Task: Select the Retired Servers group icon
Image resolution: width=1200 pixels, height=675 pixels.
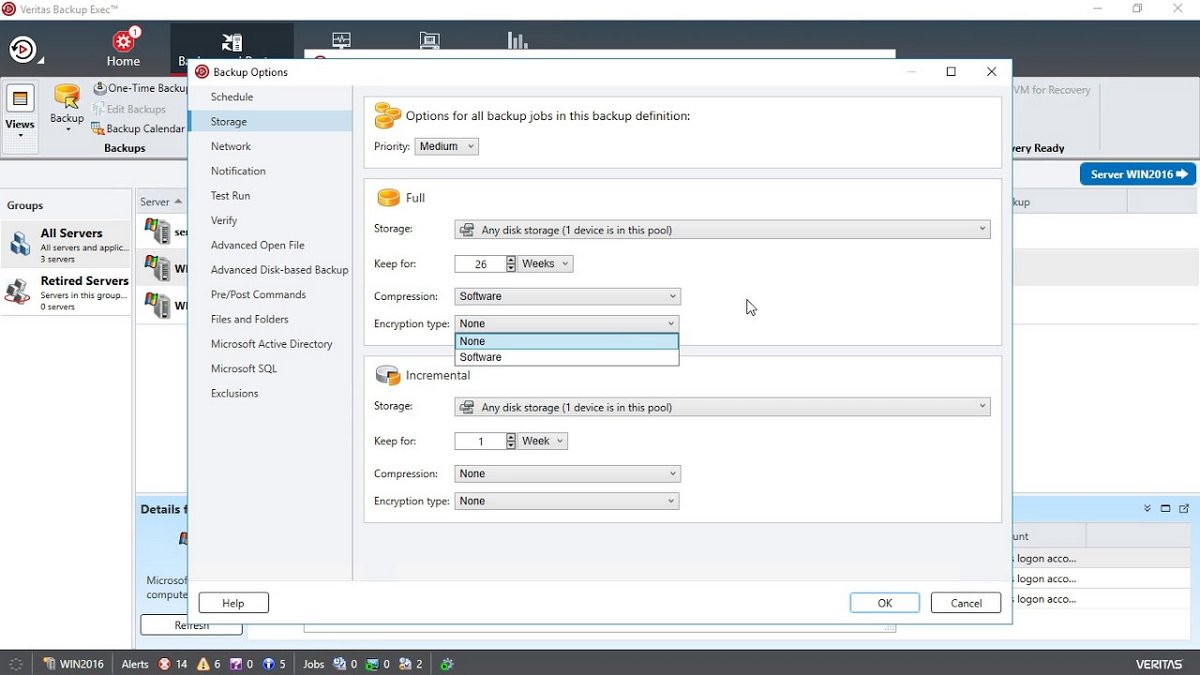Action: click(19, 291)
